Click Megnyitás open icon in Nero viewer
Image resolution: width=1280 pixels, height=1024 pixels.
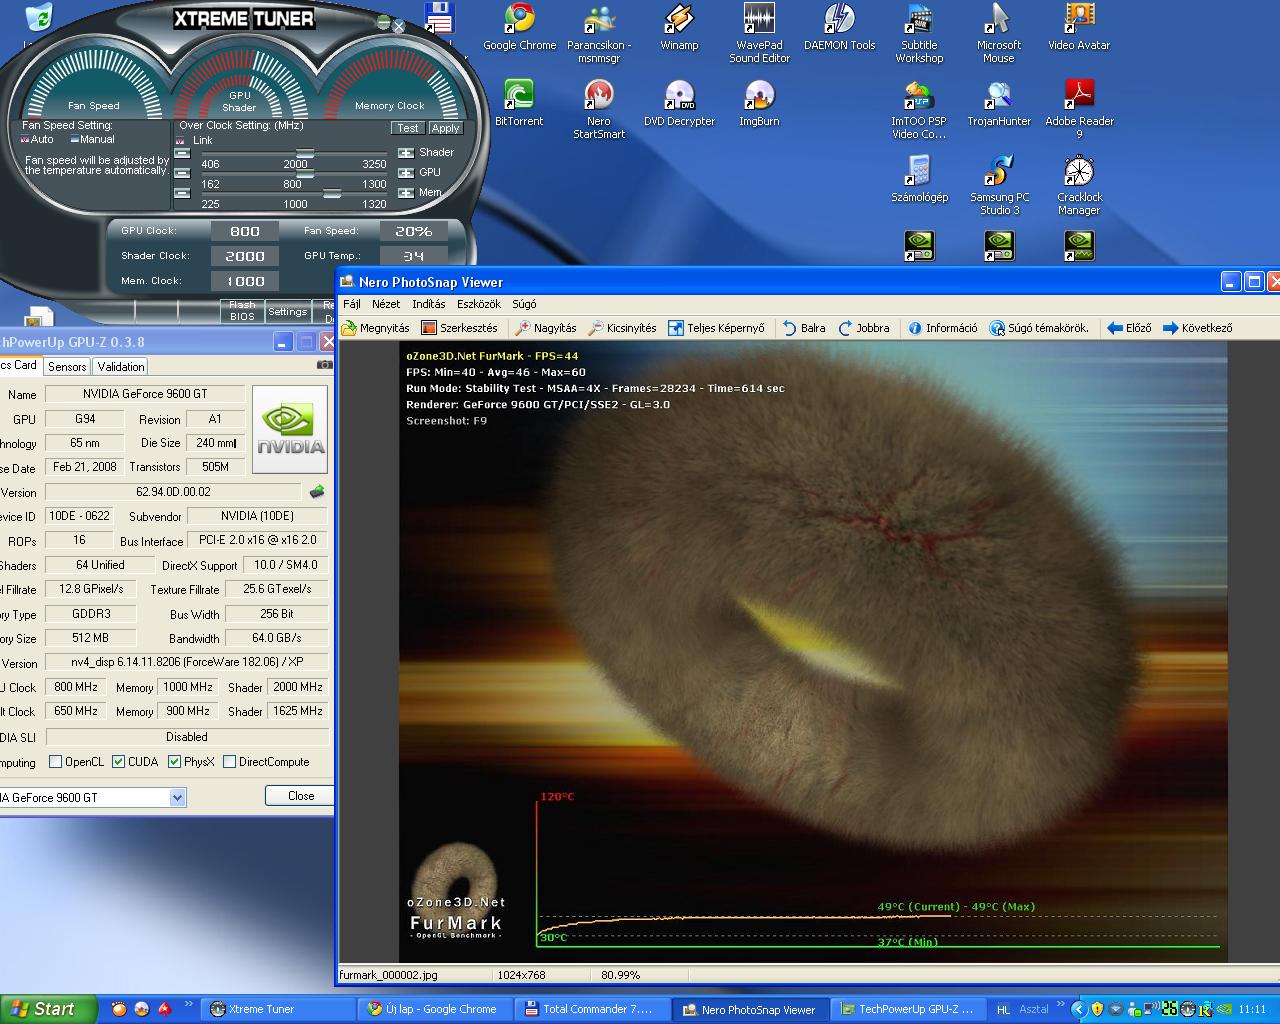[x=375, y=328]
